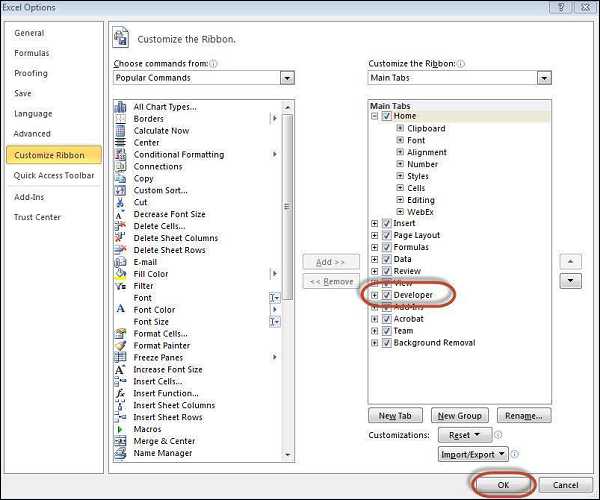Click the Conditional Formatting icon

click(x=120, y=154)
